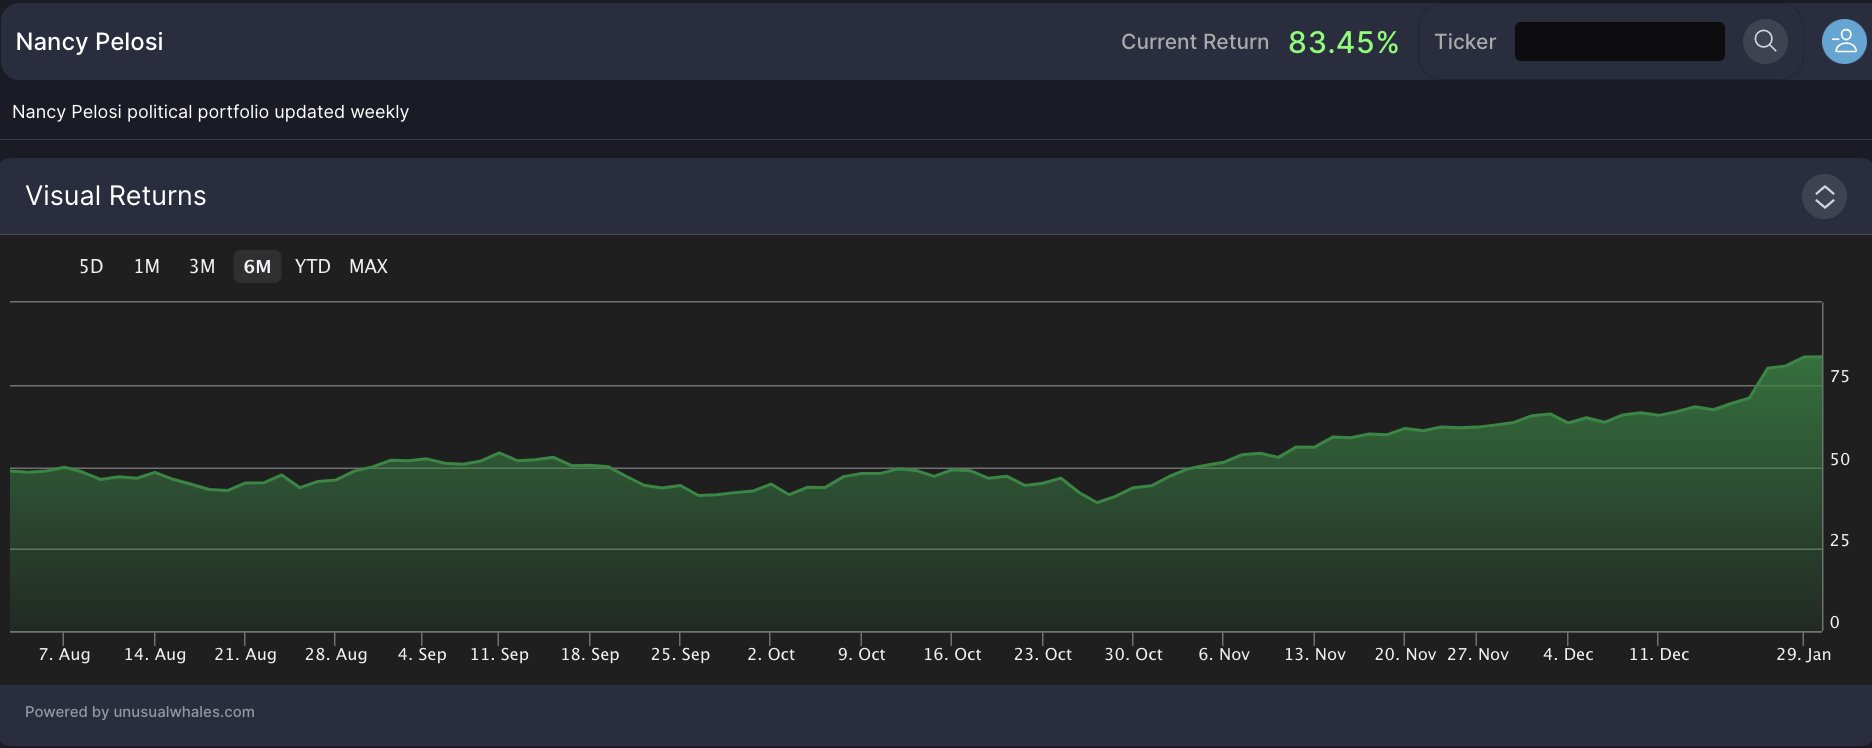Click the Visual Returns heading
The width and height of the screenshot is (1872, 748).
click(116, 196)
